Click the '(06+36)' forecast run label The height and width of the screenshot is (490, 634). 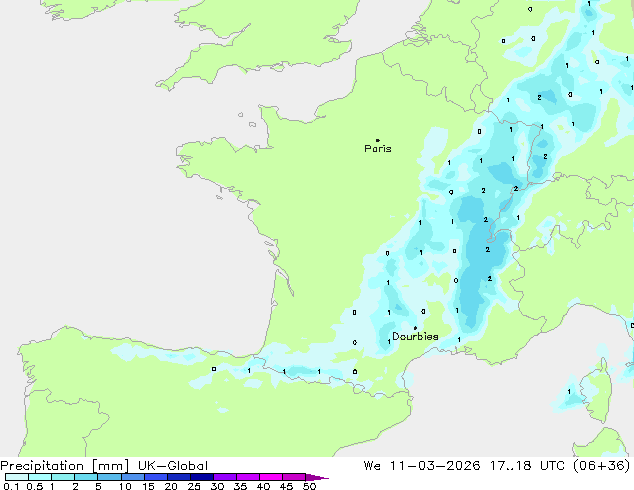click(602, 466)
